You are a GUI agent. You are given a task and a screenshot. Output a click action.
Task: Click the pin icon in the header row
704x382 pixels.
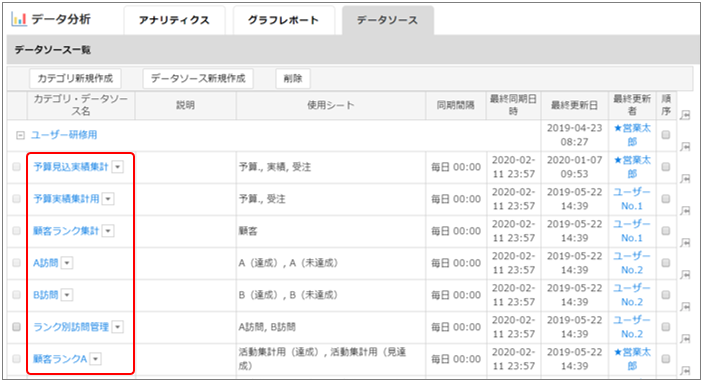(x=685, y=115)
